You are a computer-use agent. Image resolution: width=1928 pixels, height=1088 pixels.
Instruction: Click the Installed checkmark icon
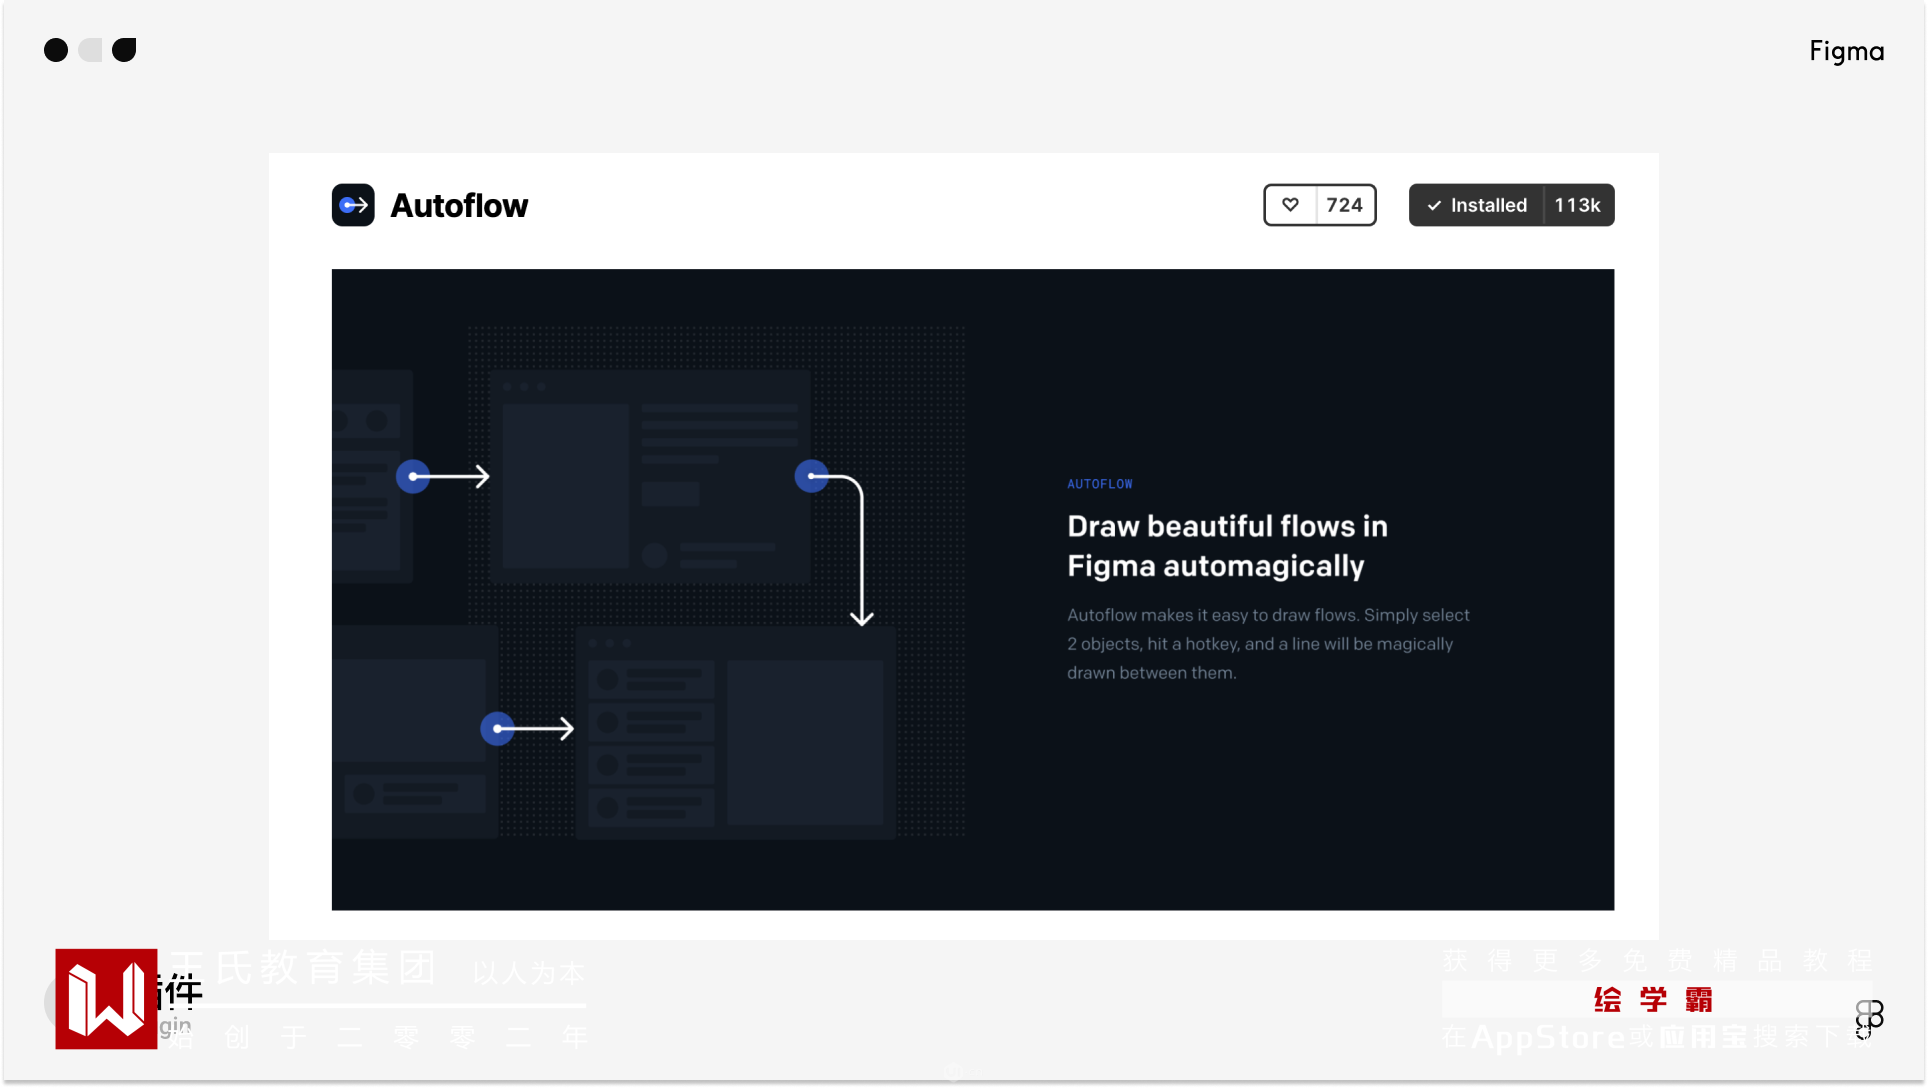1434,205
